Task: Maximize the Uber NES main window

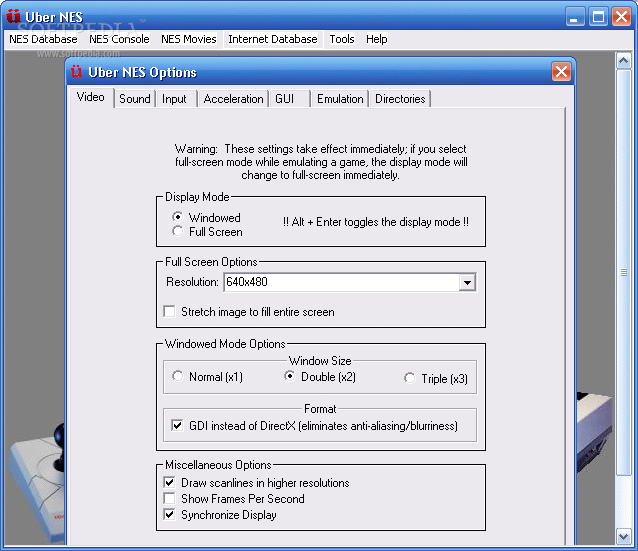Action: point(598,17)
